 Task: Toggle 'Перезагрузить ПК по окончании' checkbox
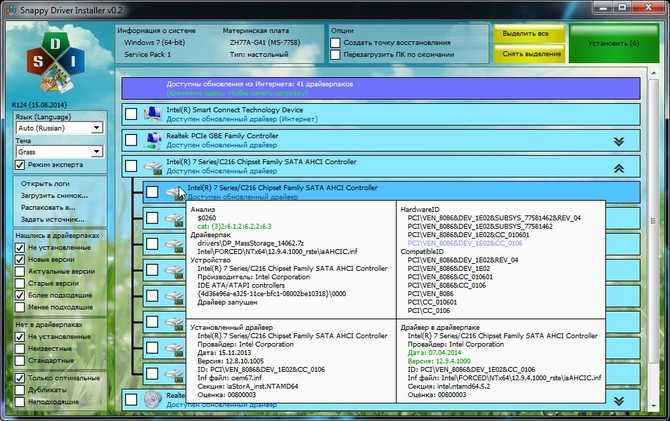[x=336, y=56]
